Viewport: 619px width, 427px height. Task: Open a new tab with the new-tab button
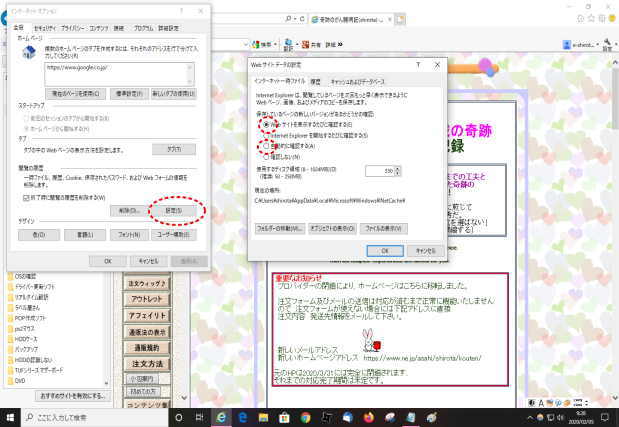400,19
